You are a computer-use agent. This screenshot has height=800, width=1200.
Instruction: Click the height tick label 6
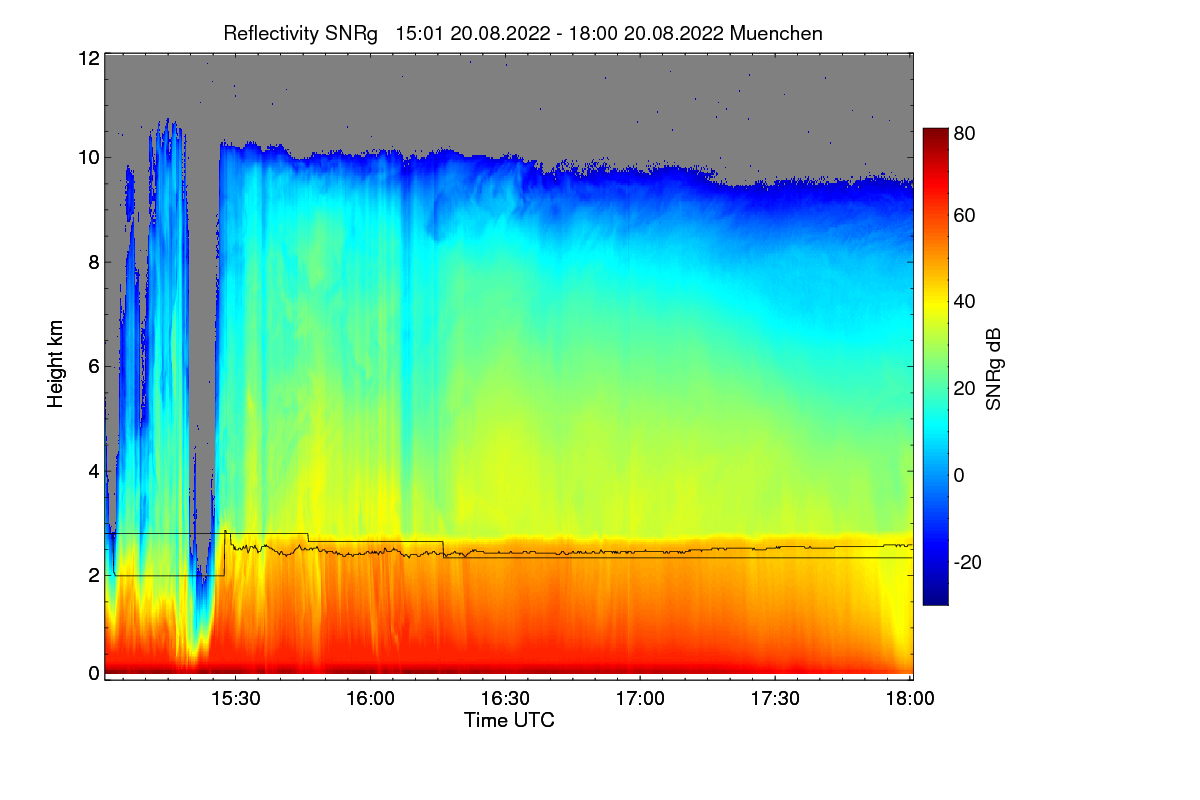(x=93, y=367)
